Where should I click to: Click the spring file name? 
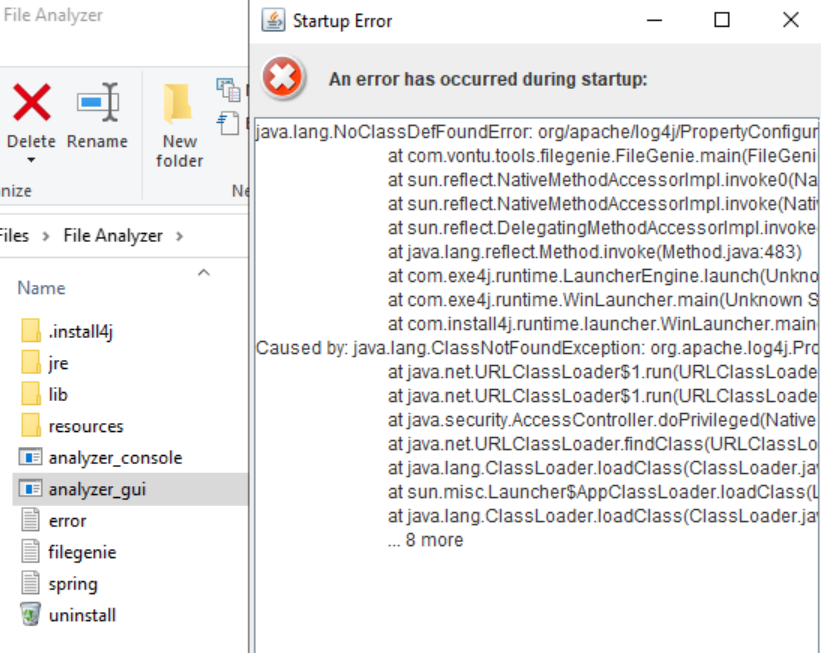tap(73, 584)
